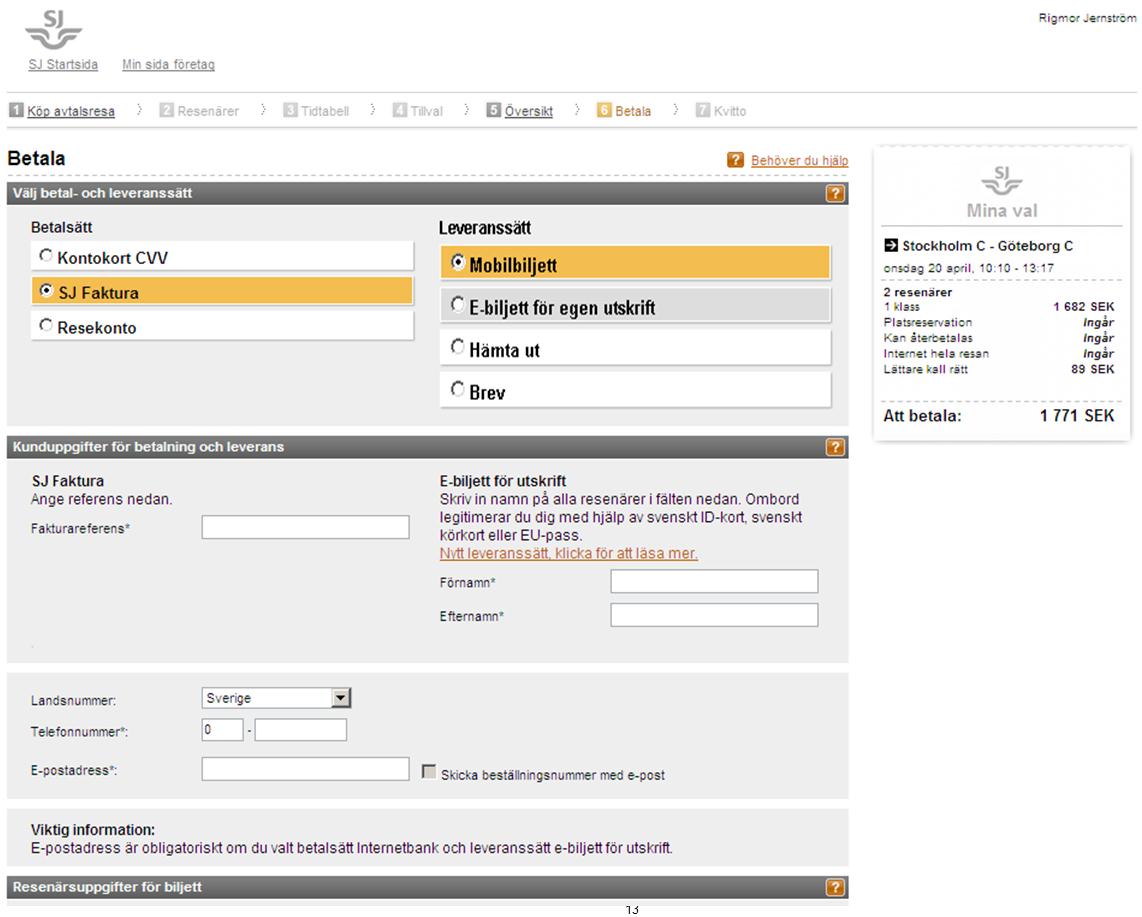Click the SJ logo in the header
This screenshot has width=1142, height=917.
click(53, 30)
